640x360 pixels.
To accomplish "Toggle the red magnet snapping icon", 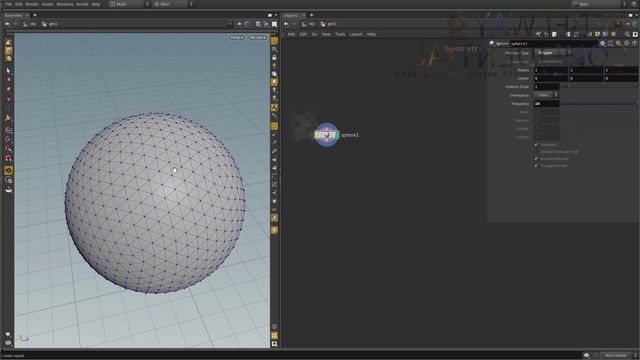I will coord(8,158).
